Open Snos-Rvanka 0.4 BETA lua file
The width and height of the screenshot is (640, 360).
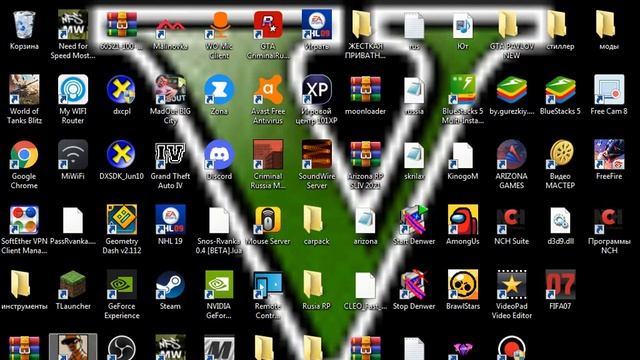coord(219,220)
